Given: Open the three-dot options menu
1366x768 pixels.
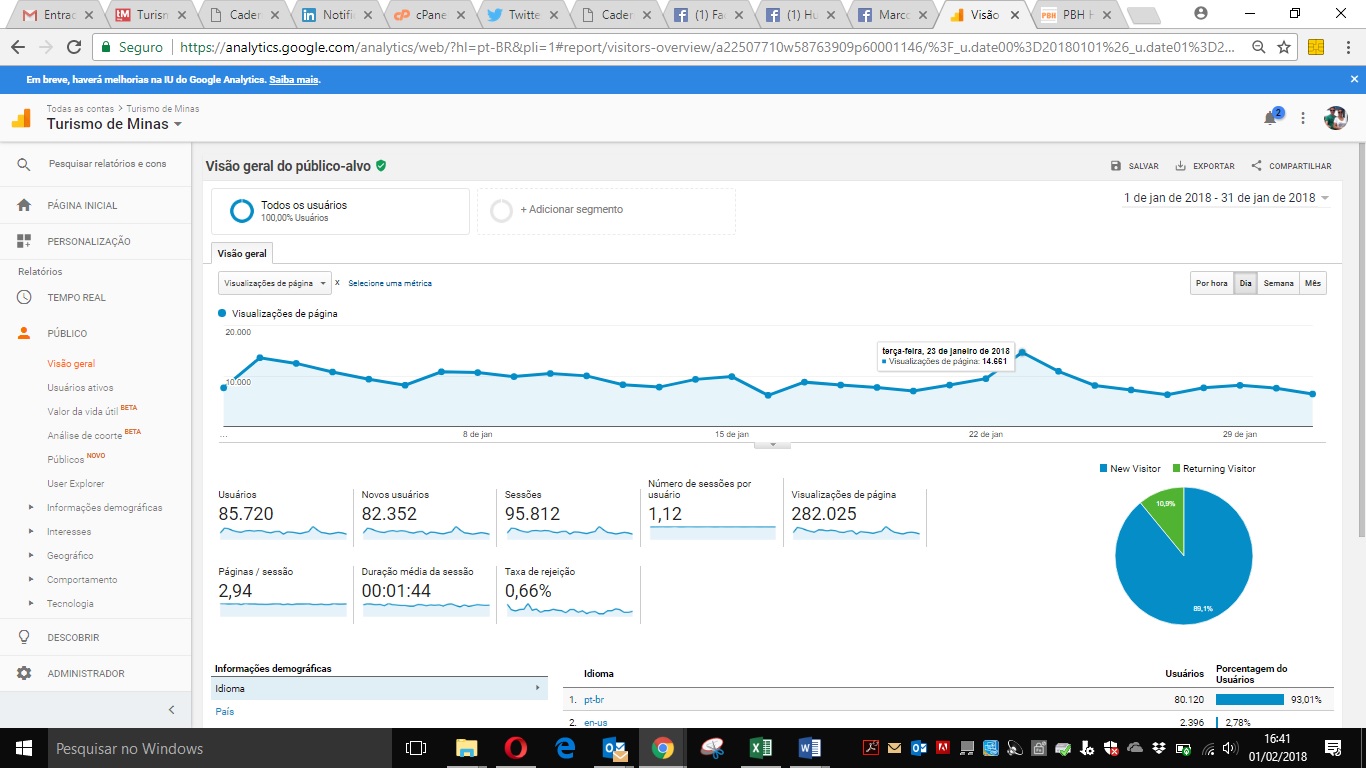Looking at the screenshot, I should [1303, 118].
